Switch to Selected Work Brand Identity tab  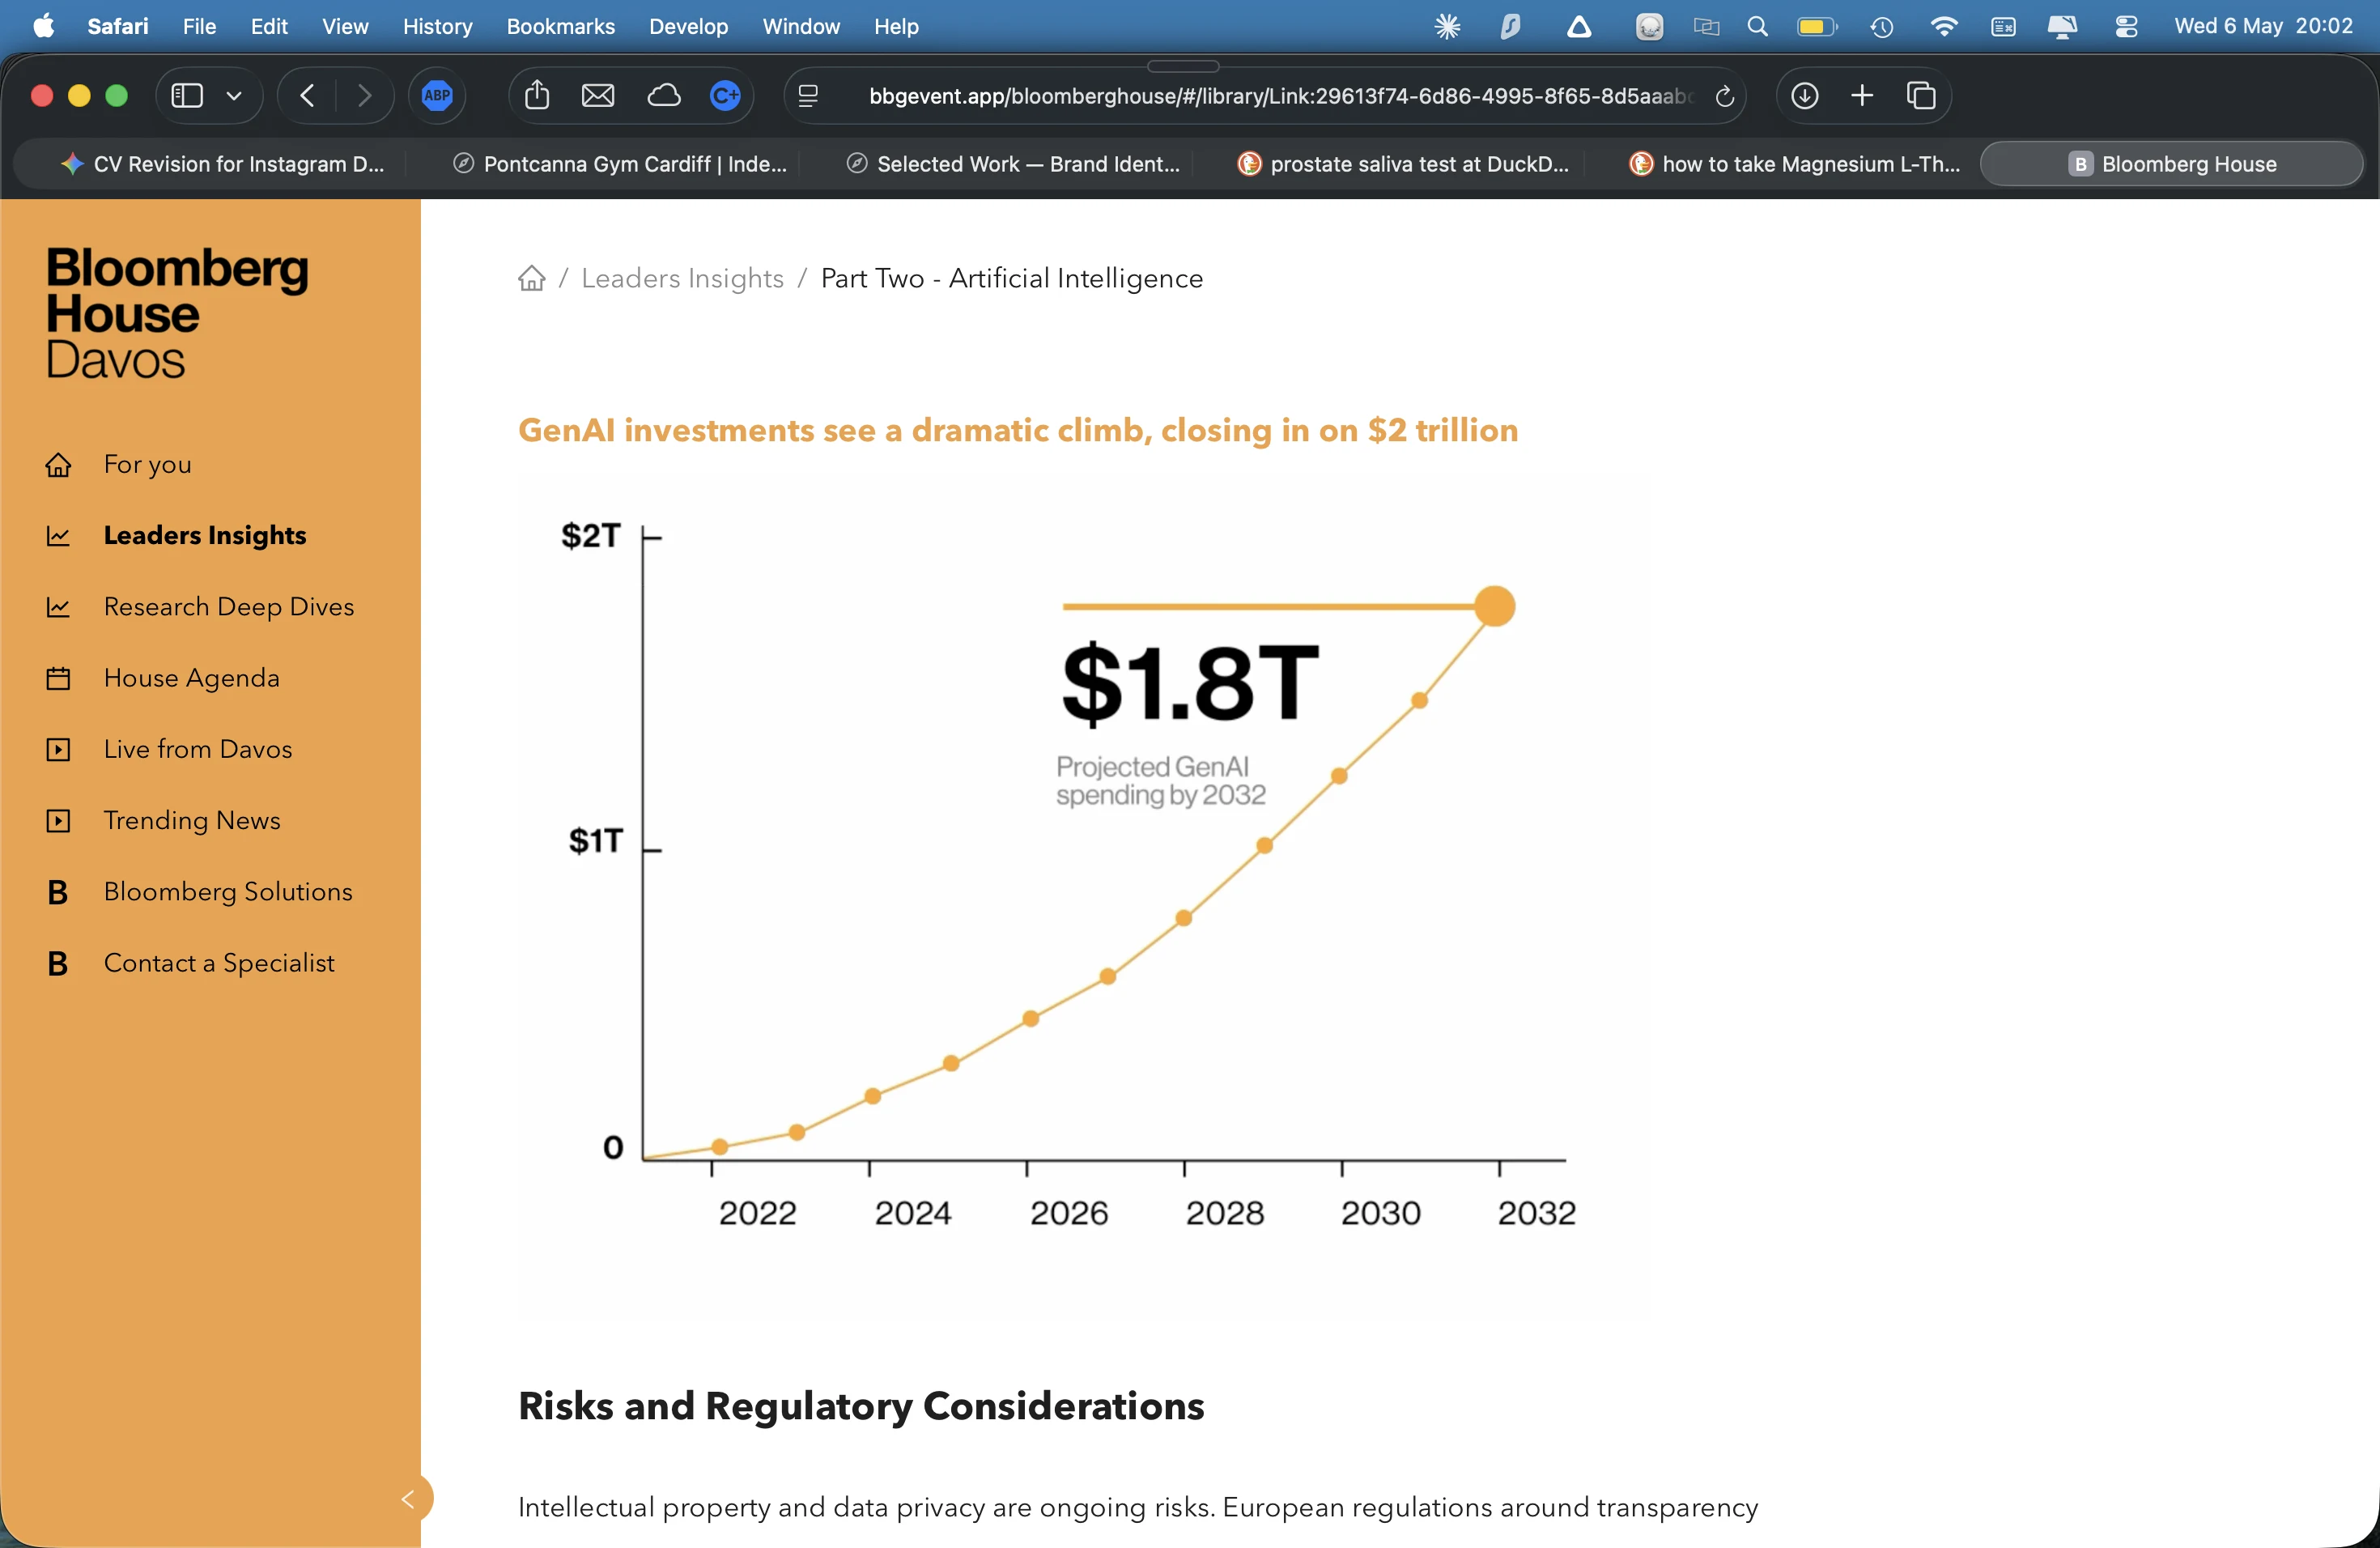[x=1013, y=164]
